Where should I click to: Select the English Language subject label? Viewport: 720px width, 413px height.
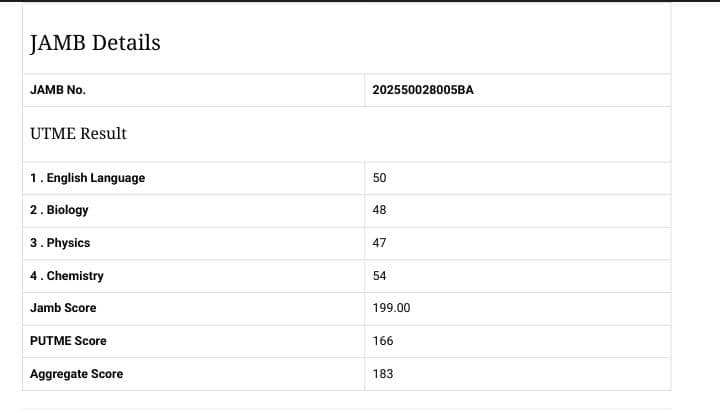87,178
